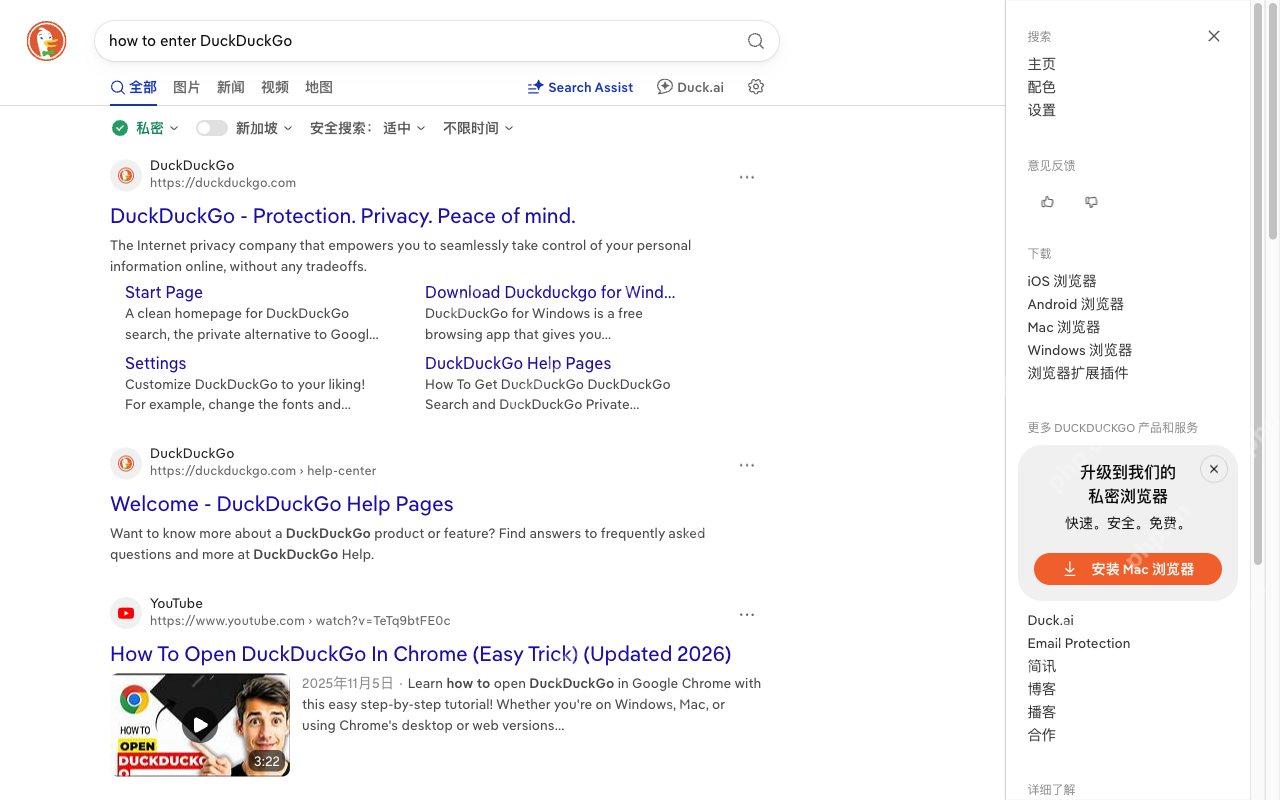
Task: Expand the 私密 privacy dropdown
Action: (x=146, y=128)
